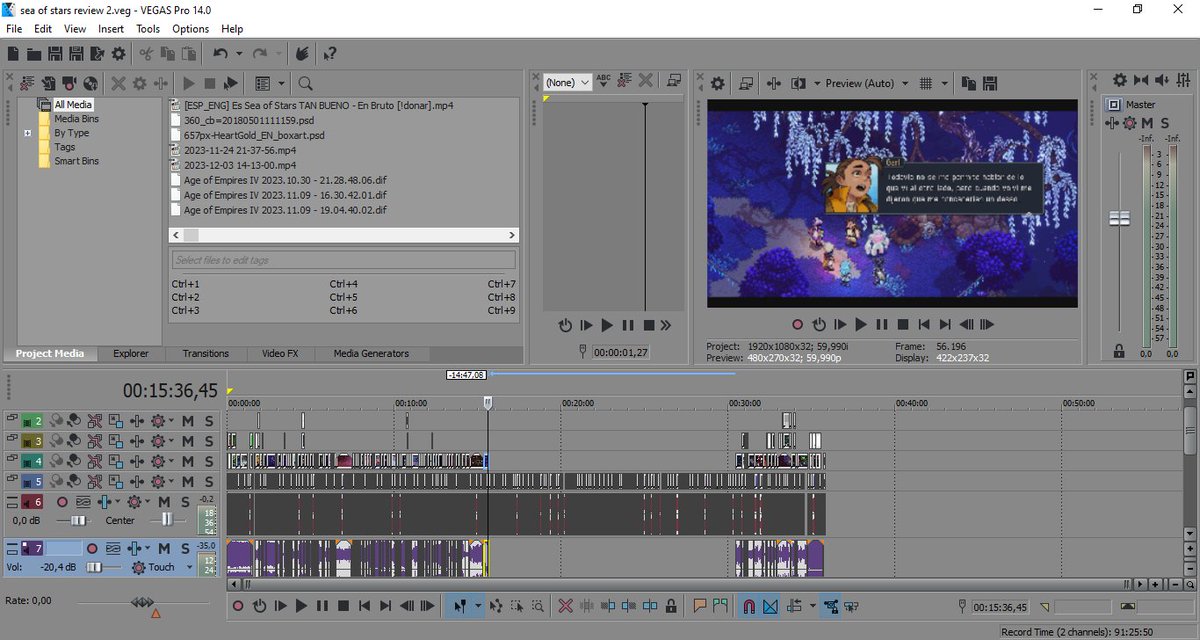Viewport: 1200px width, 640px height.
Task: Arm audio track 6 for recording
Action: coord(62,502)
